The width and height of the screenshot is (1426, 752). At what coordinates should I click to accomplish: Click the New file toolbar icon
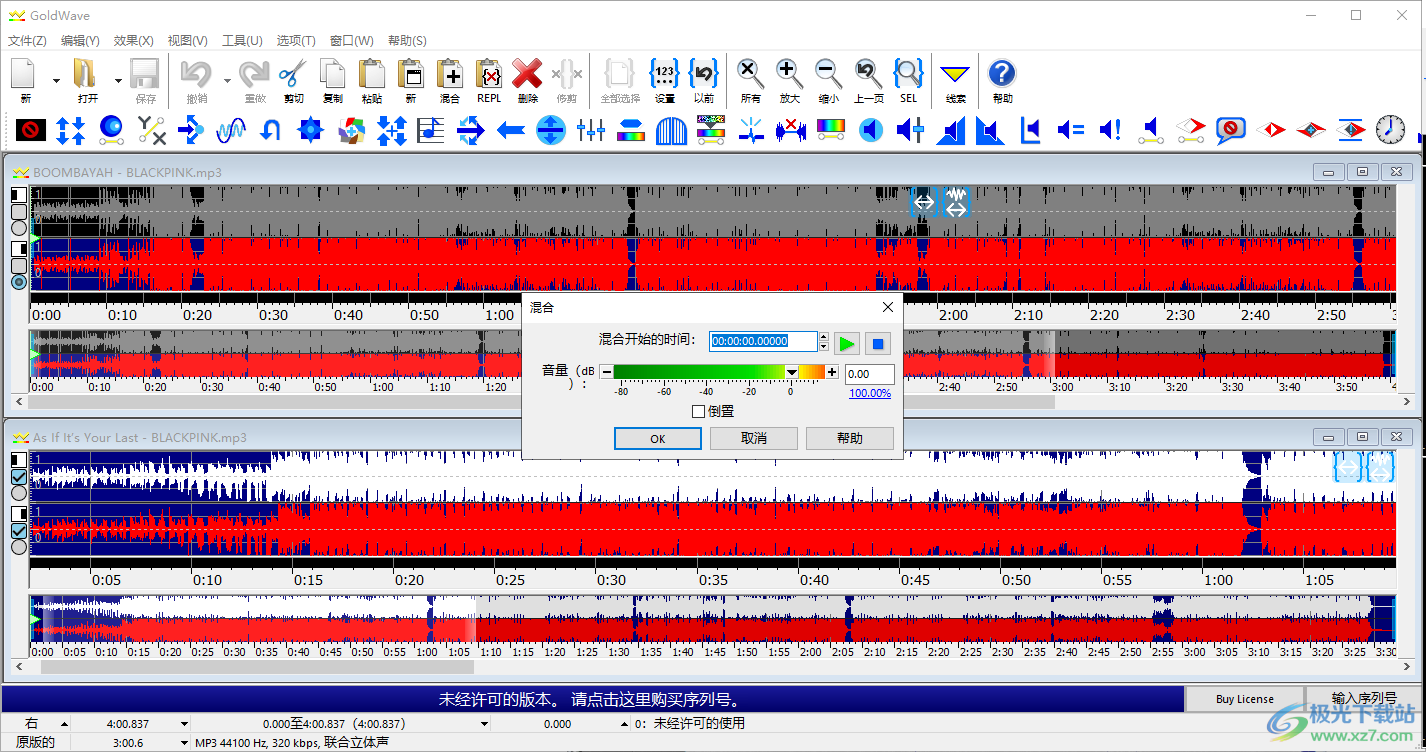point(25,74)
